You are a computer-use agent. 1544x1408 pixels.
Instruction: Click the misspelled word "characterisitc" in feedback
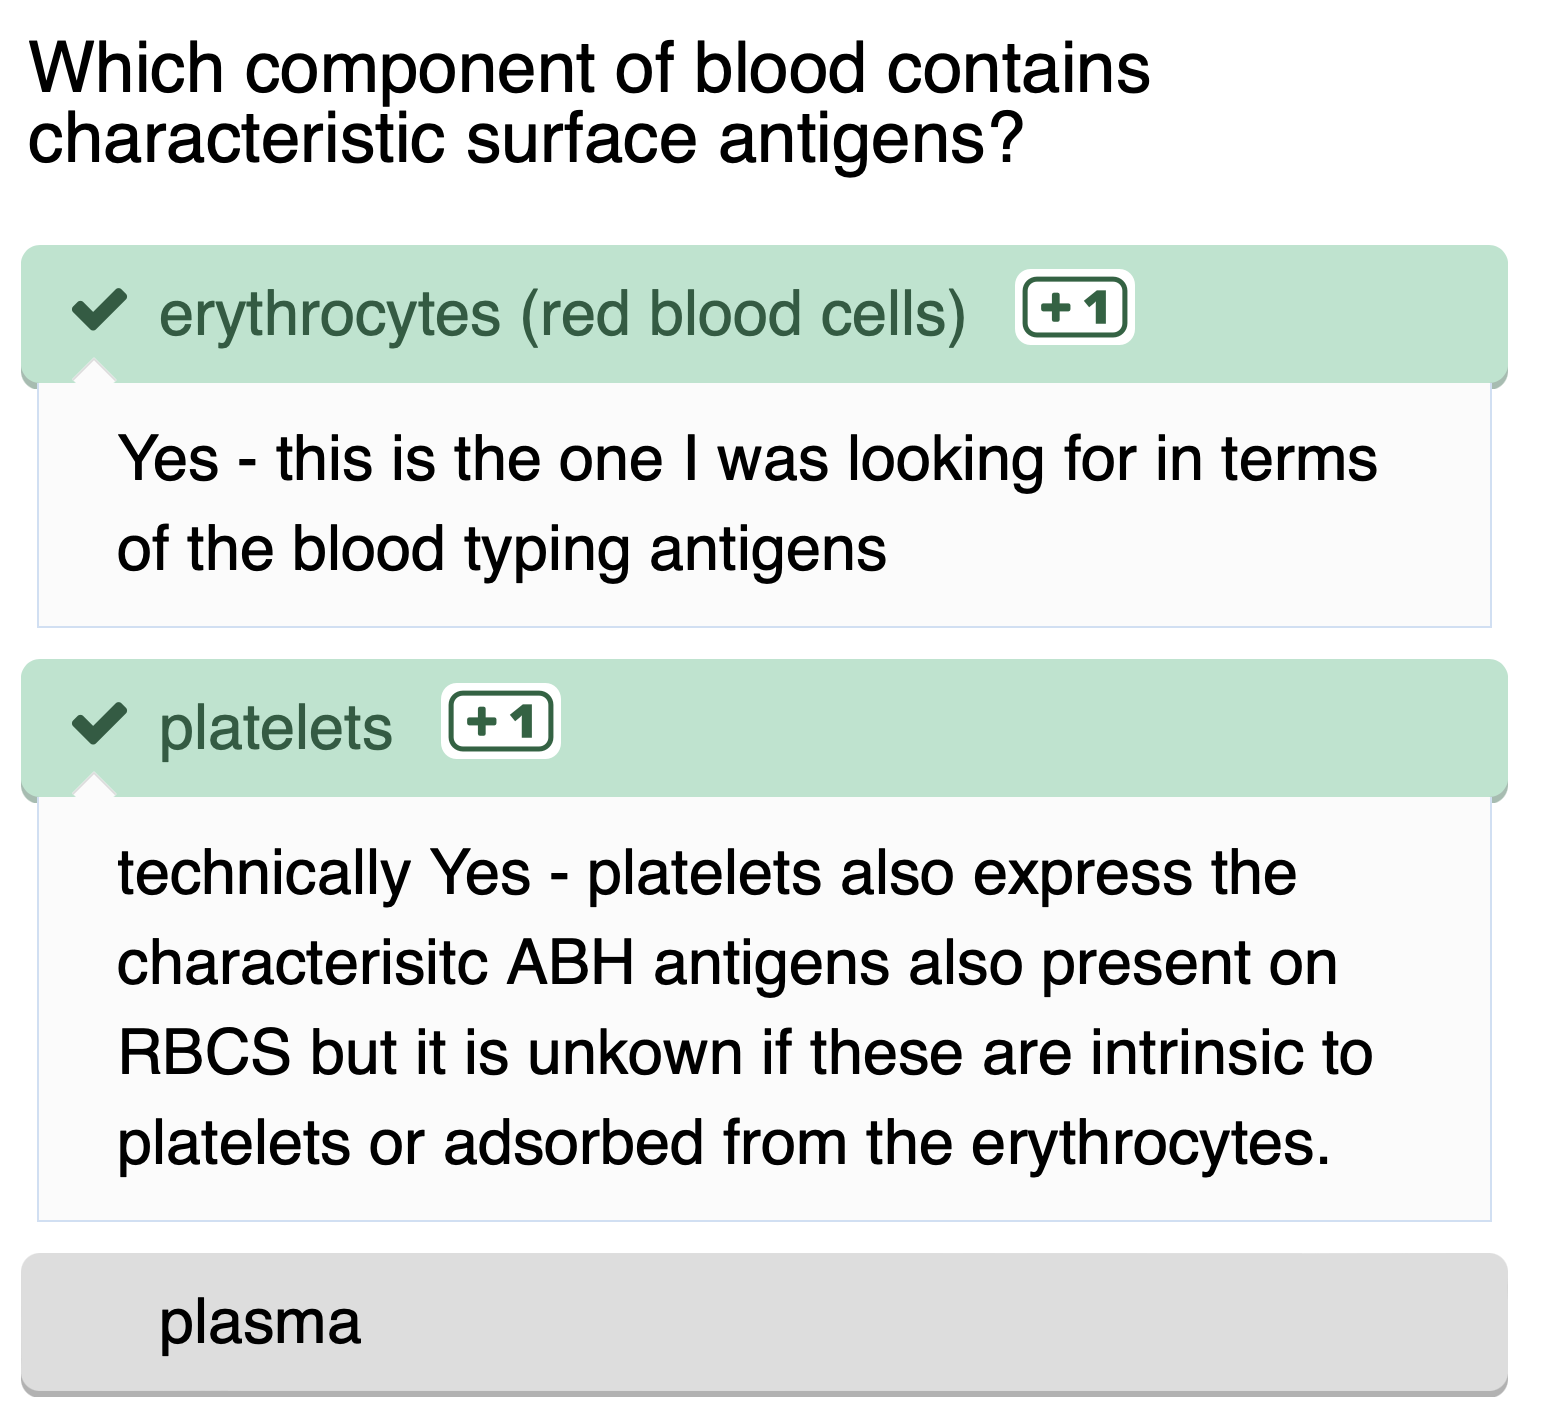click(302, 963)
